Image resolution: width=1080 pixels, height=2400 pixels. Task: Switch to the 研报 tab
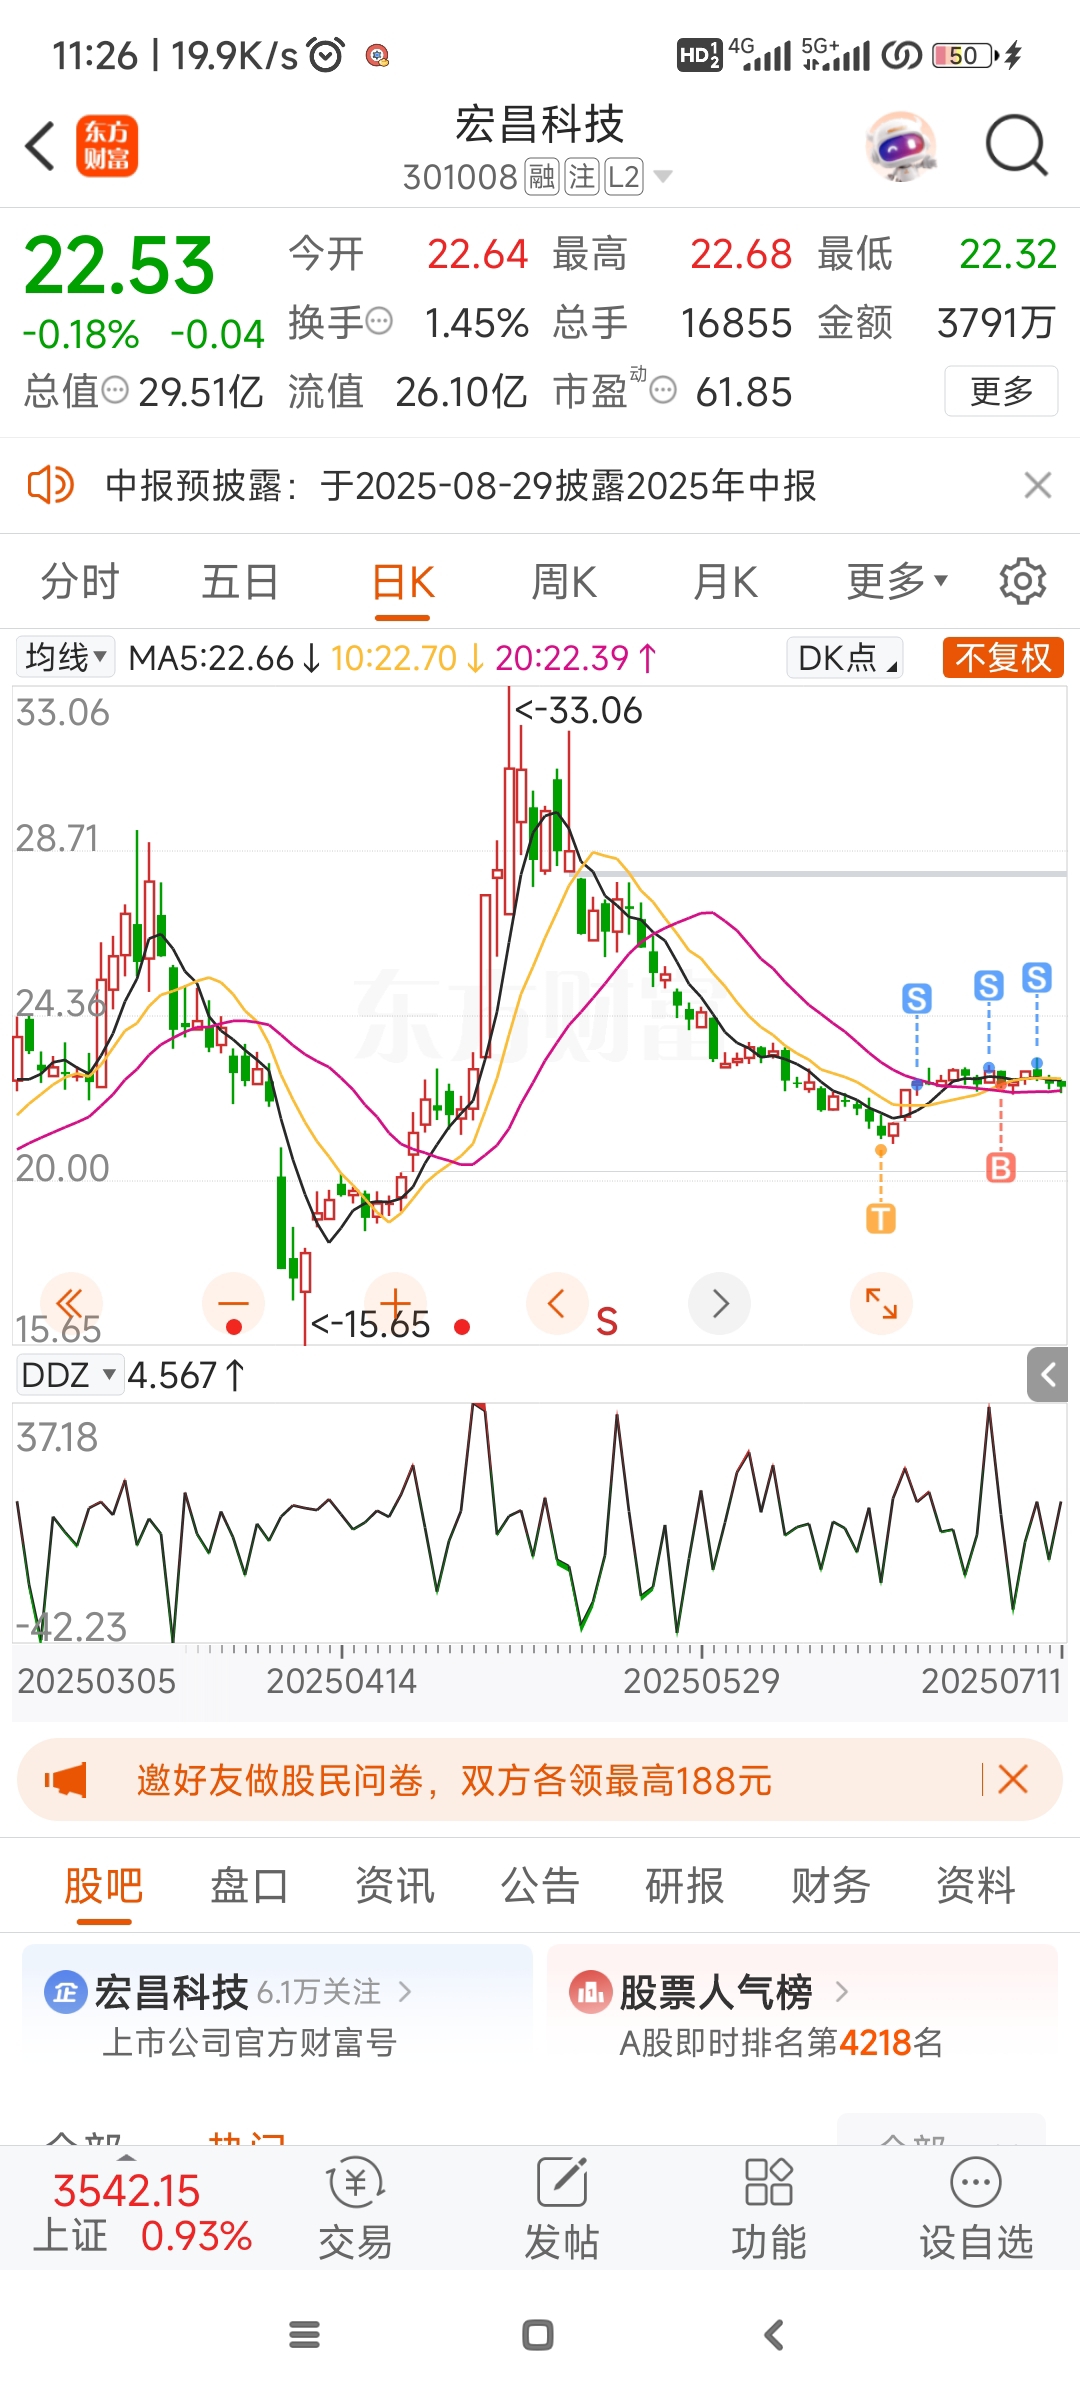pyautogui.click(x=685, y=1886)
